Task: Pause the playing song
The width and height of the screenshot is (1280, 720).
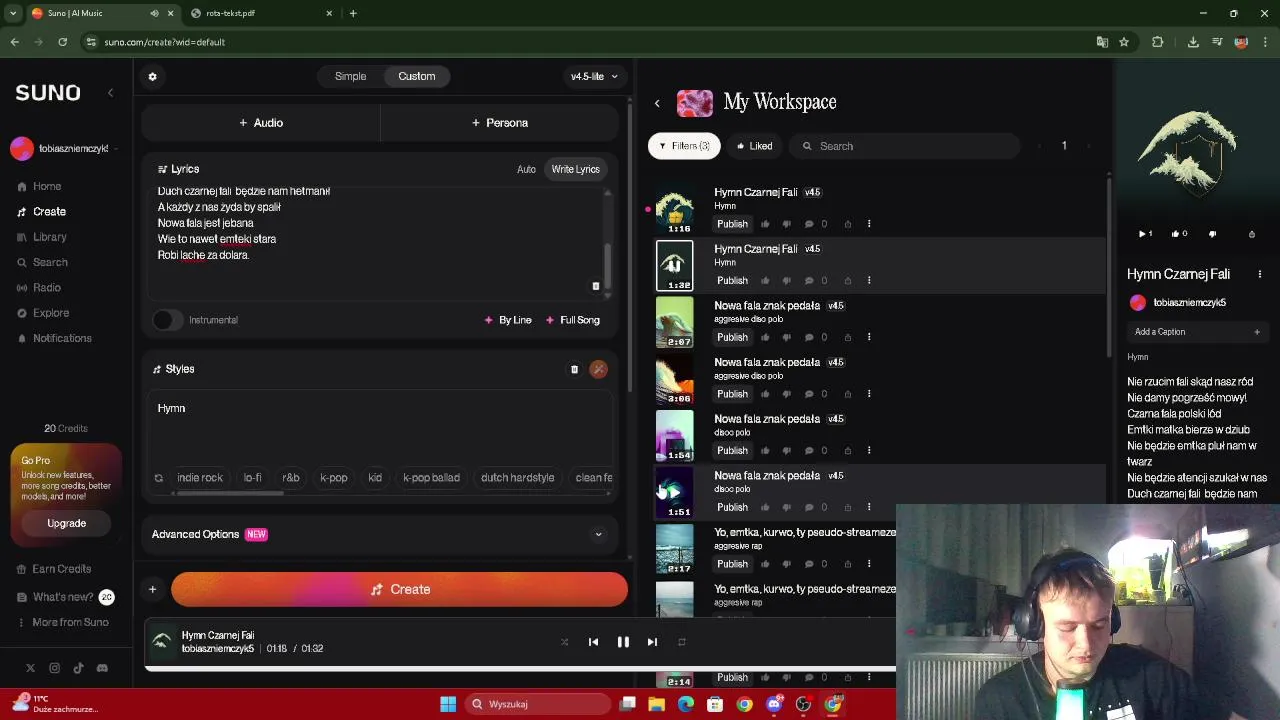Action: pyautogui.click(x=623, y=642)
